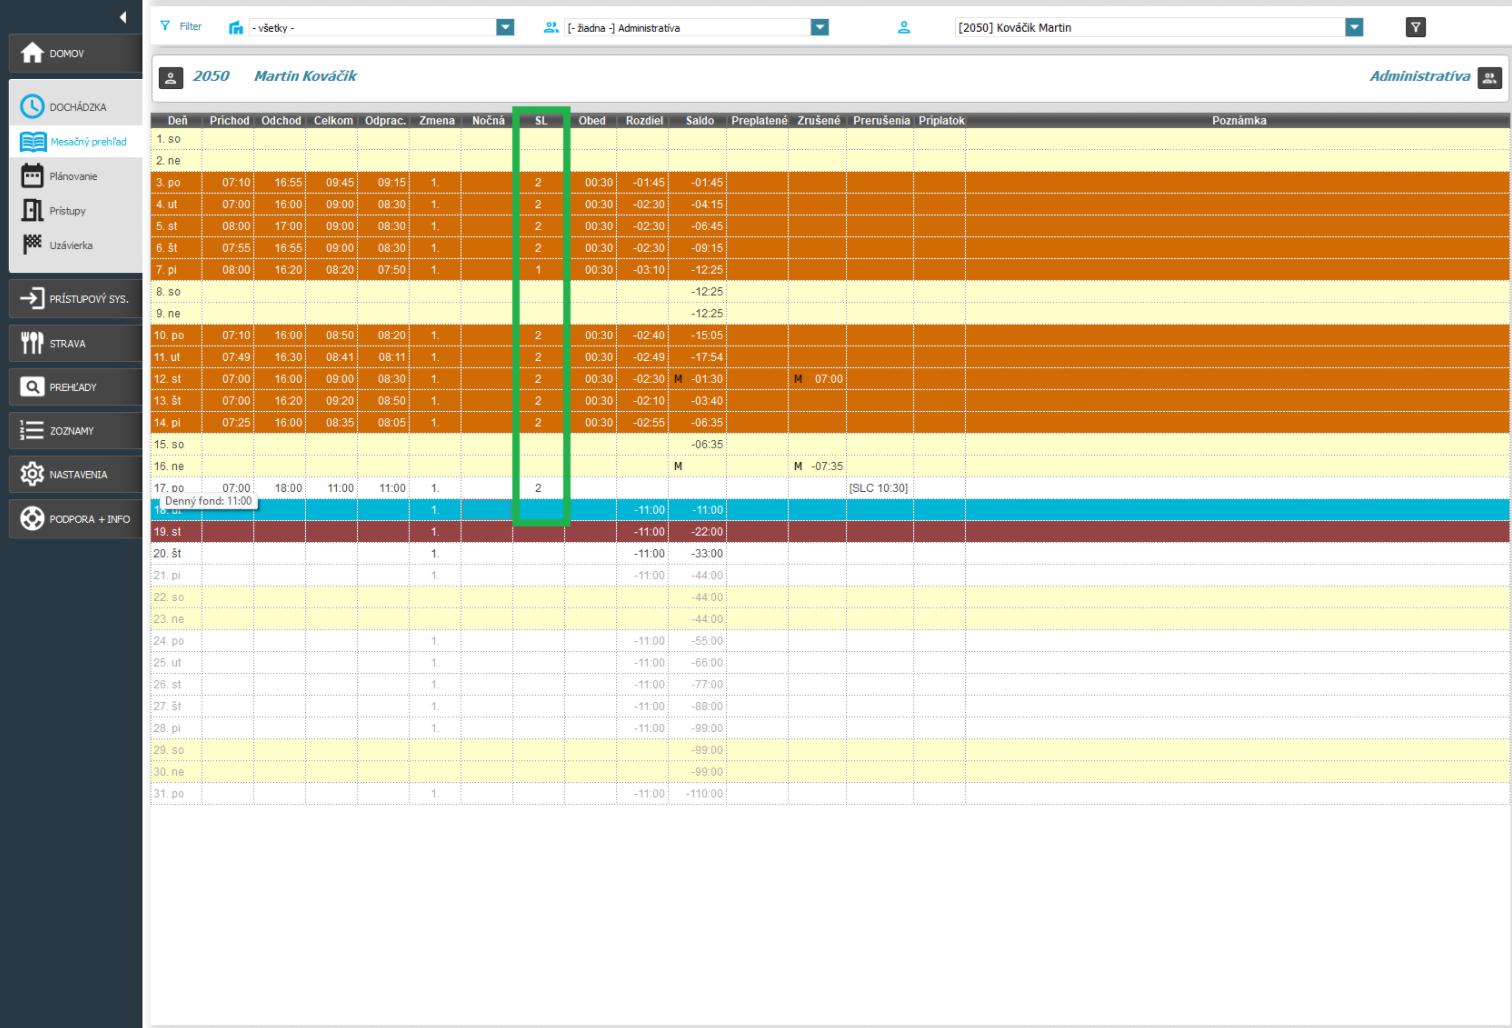1512x1028 pixels.
Task: Click the Poznámka column header
Action: [x=1238, y=121]
